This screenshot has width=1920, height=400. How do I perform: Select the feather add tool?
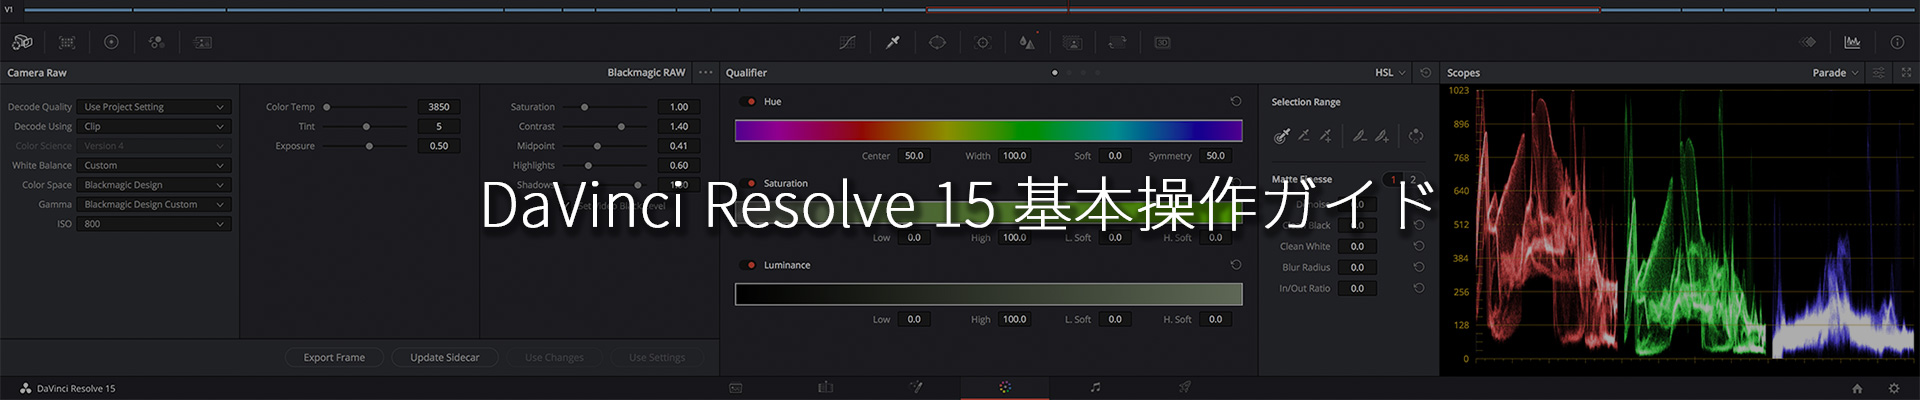(1382, 135)
